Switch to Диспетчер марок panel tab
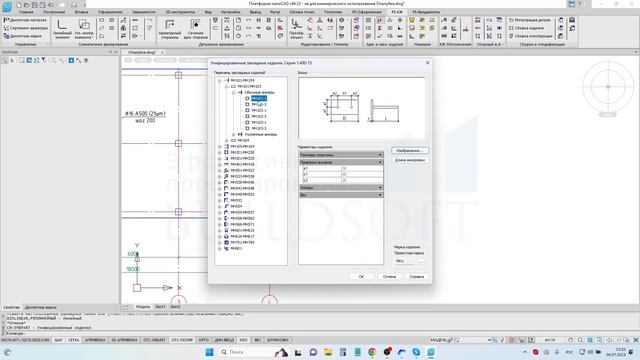The height and width of the screenshot is (360, 640). pos(40,307)
